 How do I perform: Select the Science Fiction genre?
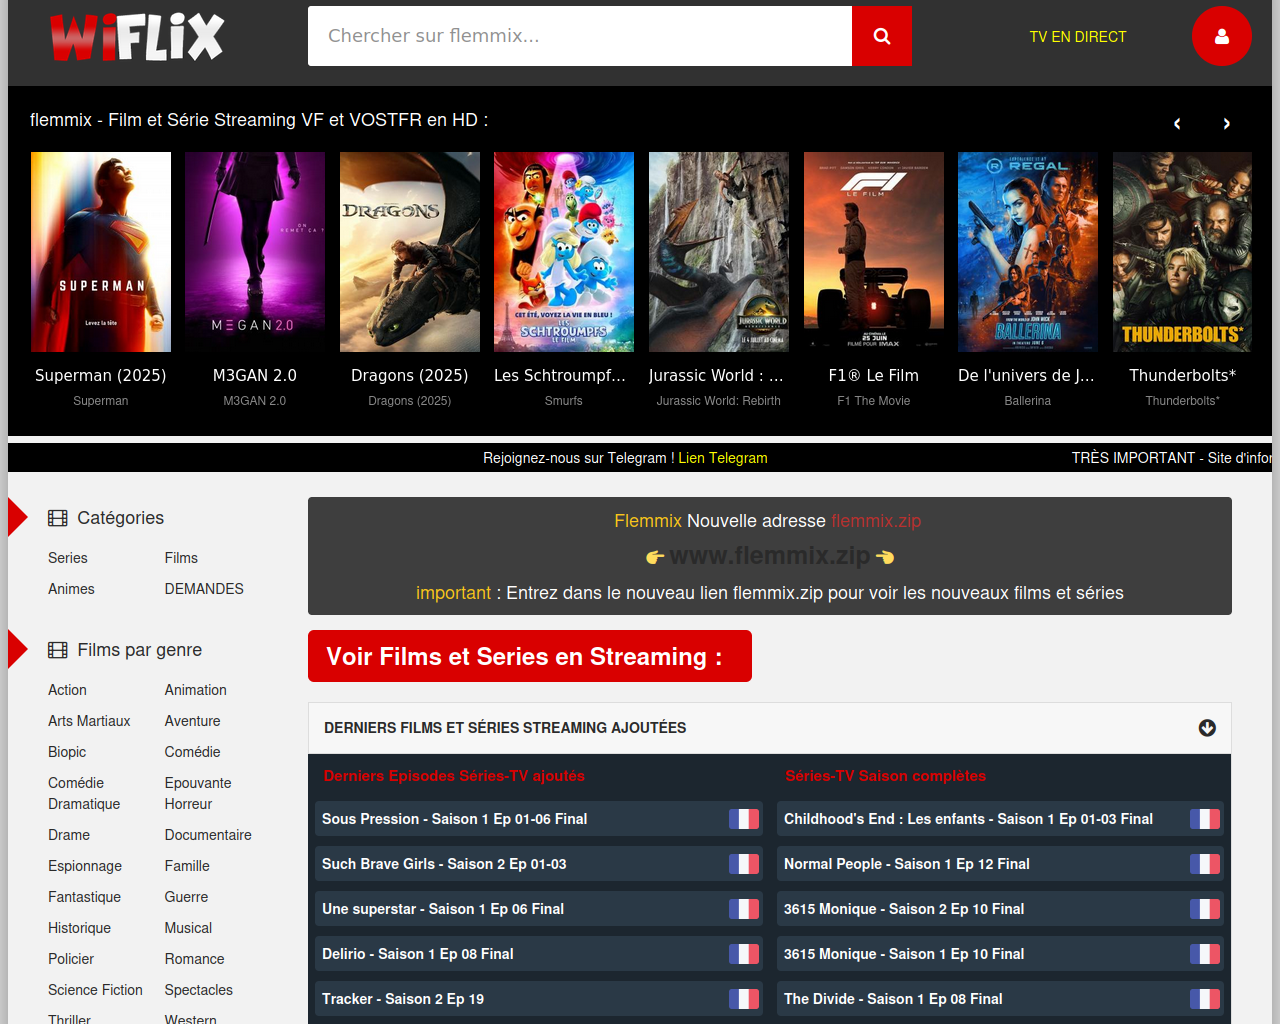pos(95,990)
